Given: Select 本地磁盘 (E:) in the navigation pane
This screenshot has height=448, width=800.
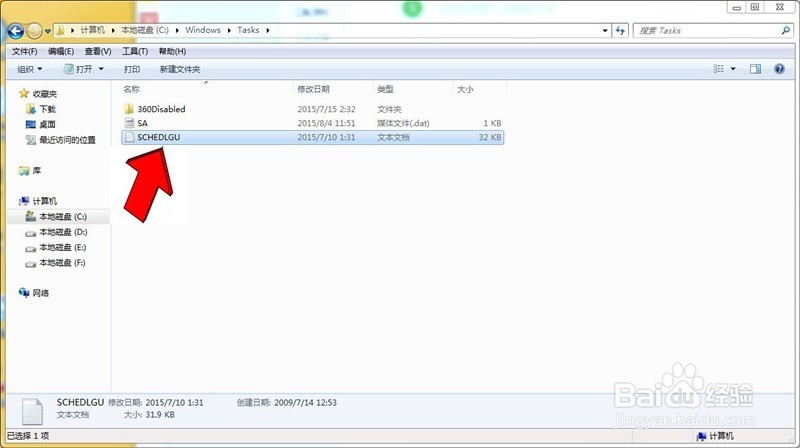Looking at the screenshot, I should 63,247.
